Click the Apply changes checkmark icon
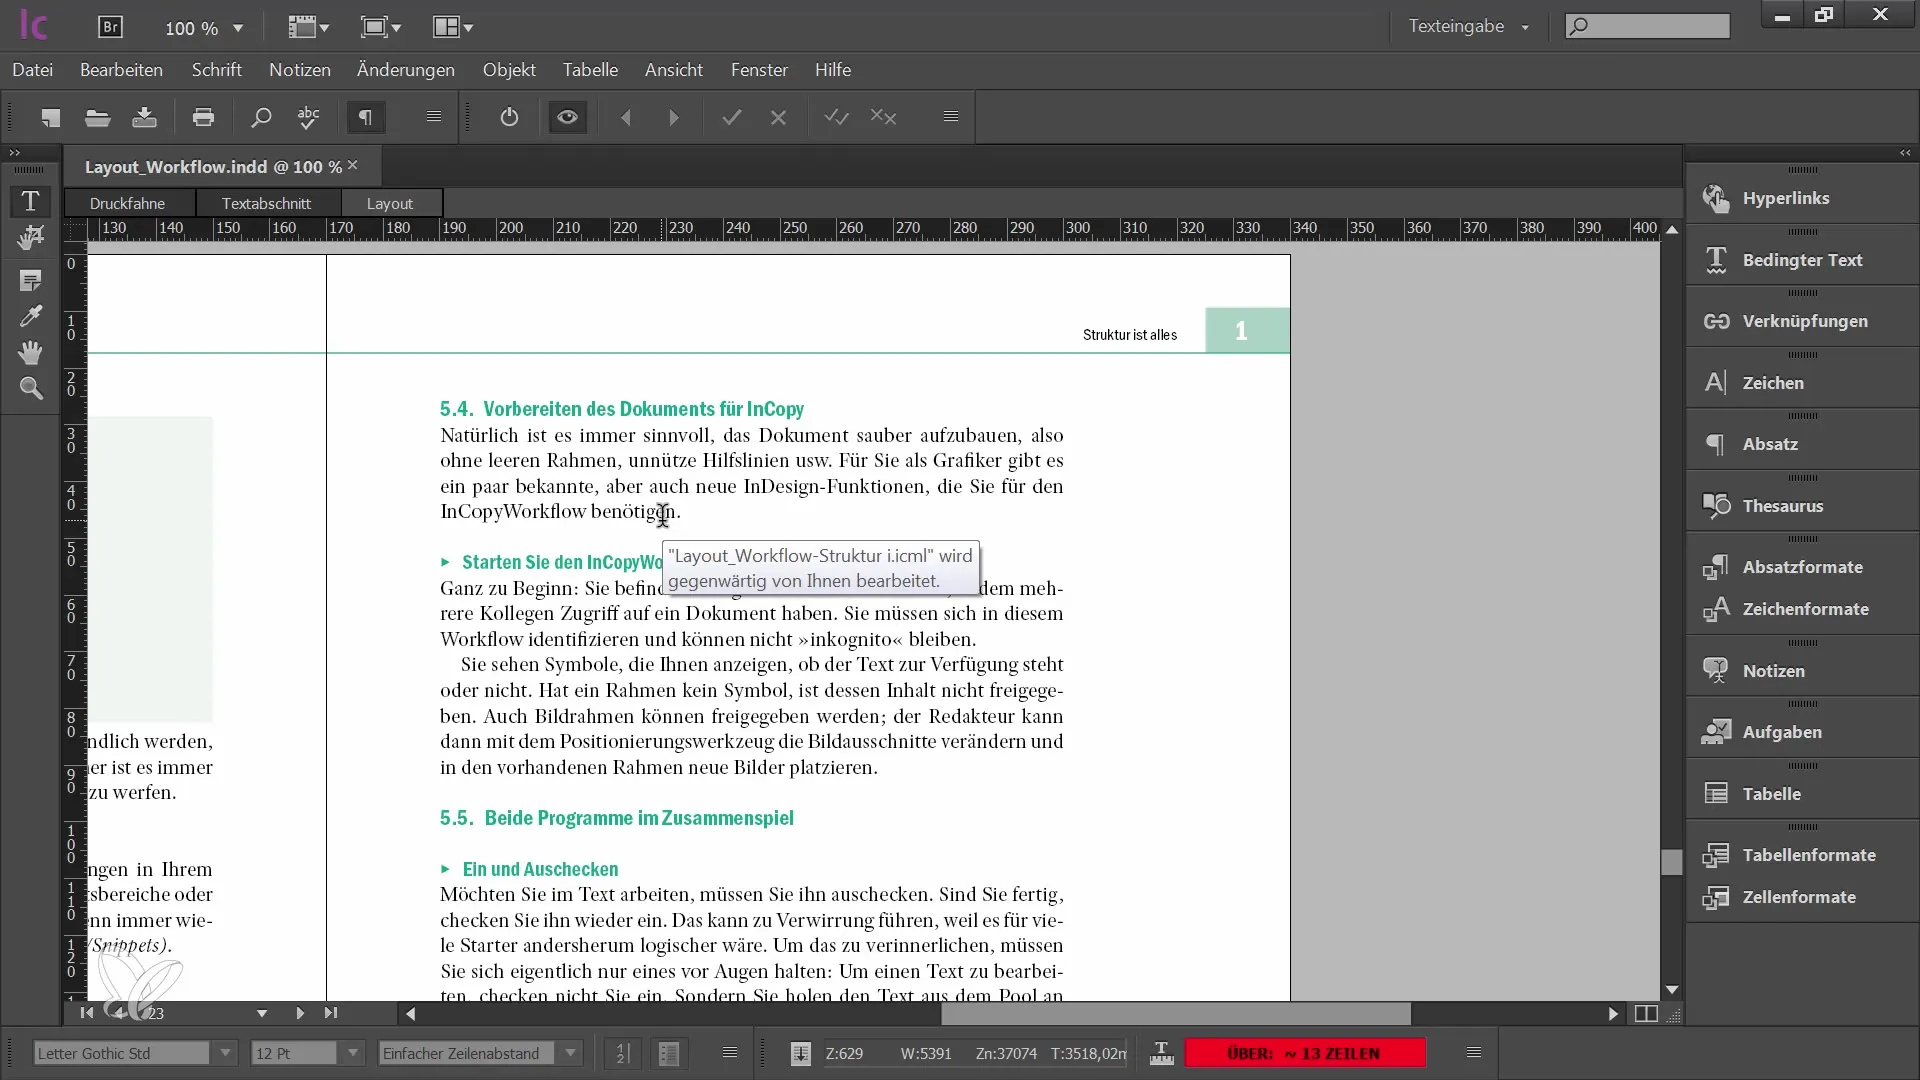1920x1080 pixels. click(731, 117)
